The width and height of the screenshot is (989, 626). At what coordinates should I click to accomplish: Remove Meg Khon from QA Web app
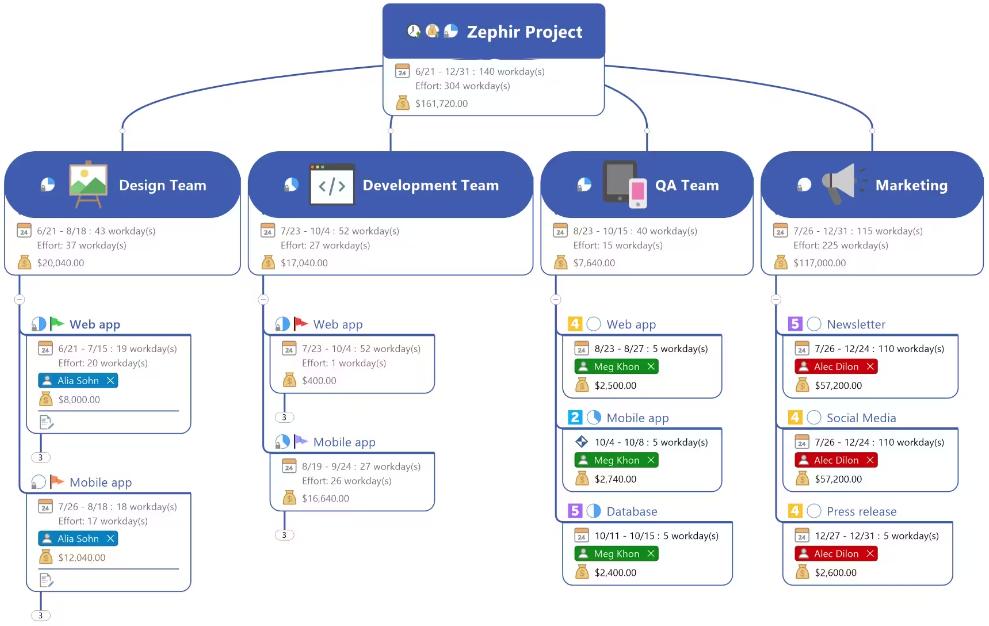[x=650, y=367]
